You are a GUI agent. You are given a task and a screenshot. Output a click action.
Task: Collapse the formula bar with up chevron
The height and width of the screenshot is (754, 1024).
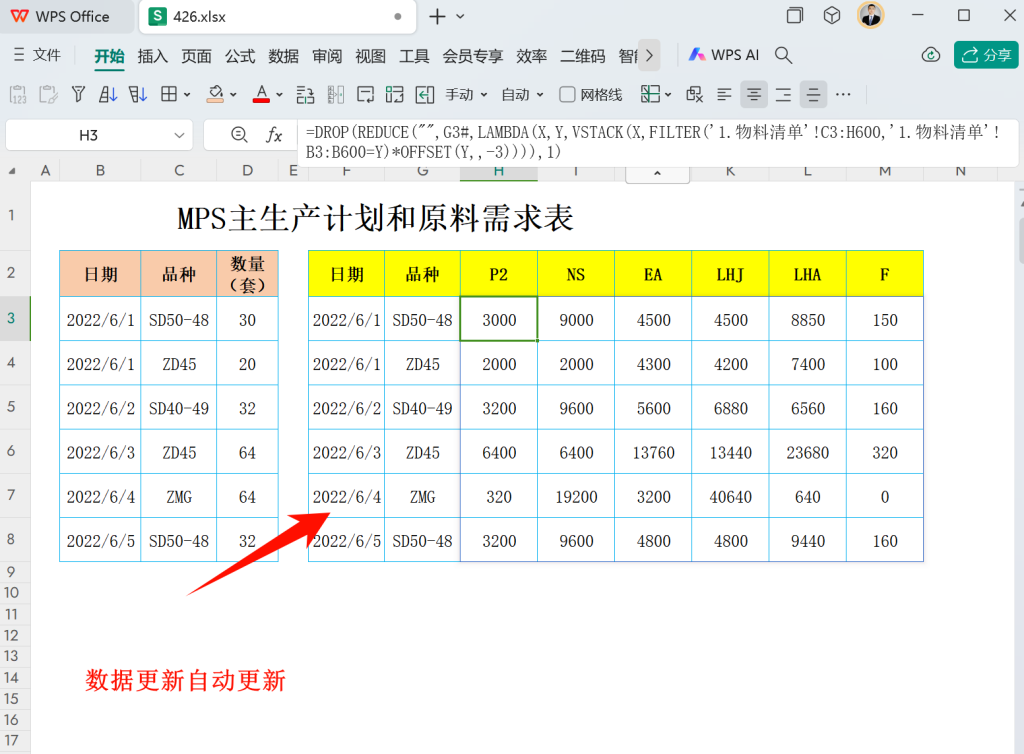(x=657, y=173)
